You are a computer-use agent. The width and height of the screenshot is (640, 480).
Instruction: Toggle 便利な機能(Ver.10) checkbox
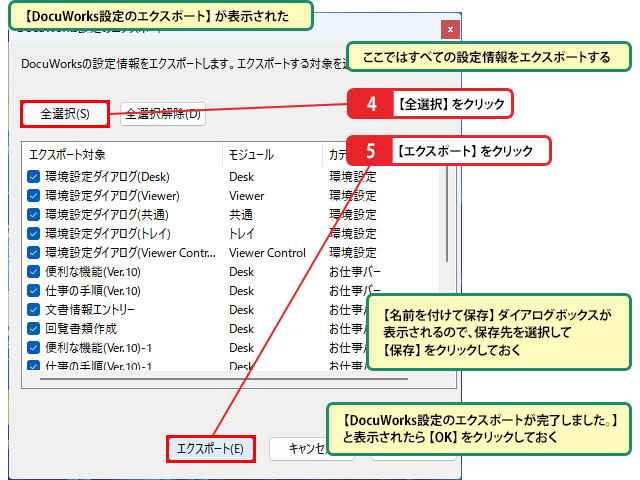pyautogui.click(x=33, y=272)
